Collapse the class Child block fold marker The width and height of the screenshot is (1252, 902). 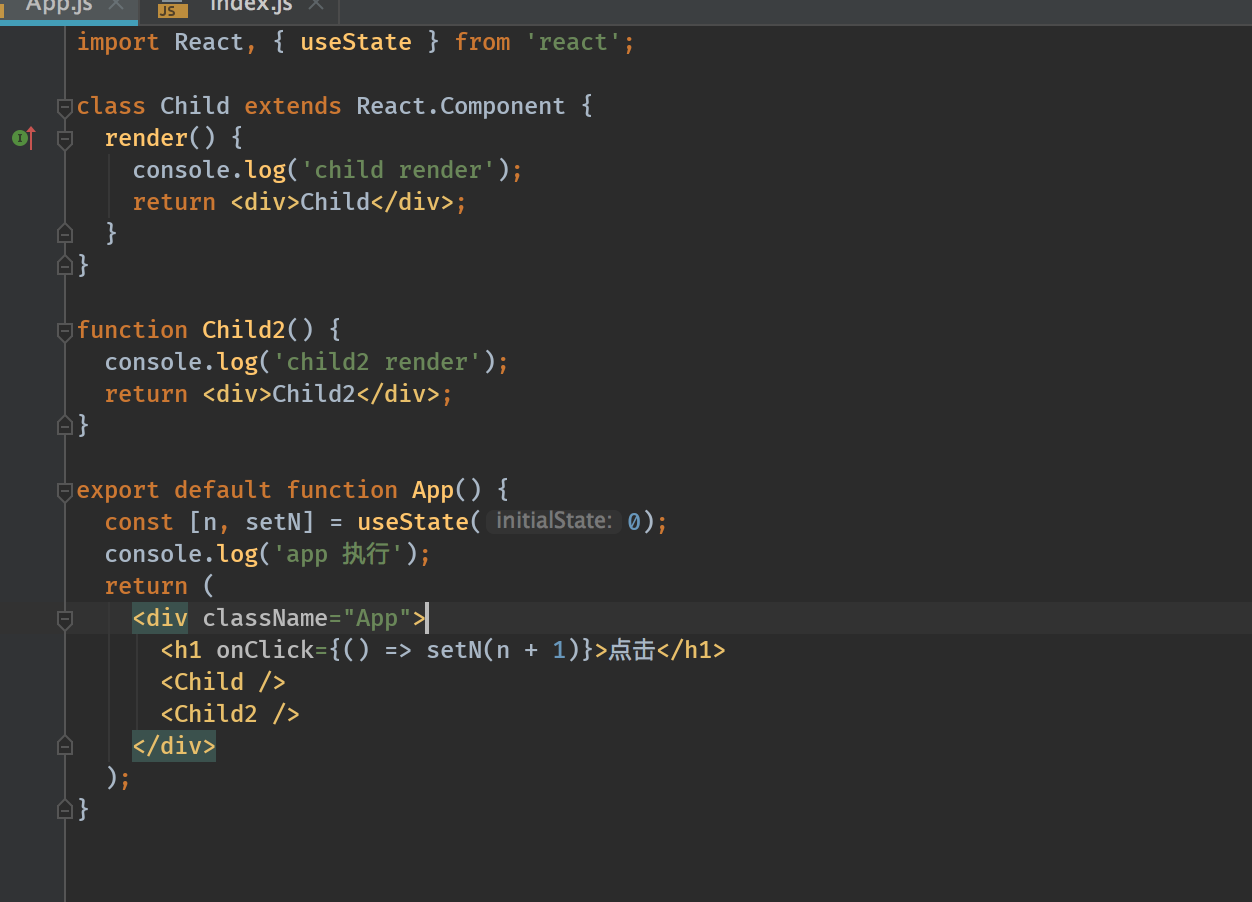(x=65, y=107)
